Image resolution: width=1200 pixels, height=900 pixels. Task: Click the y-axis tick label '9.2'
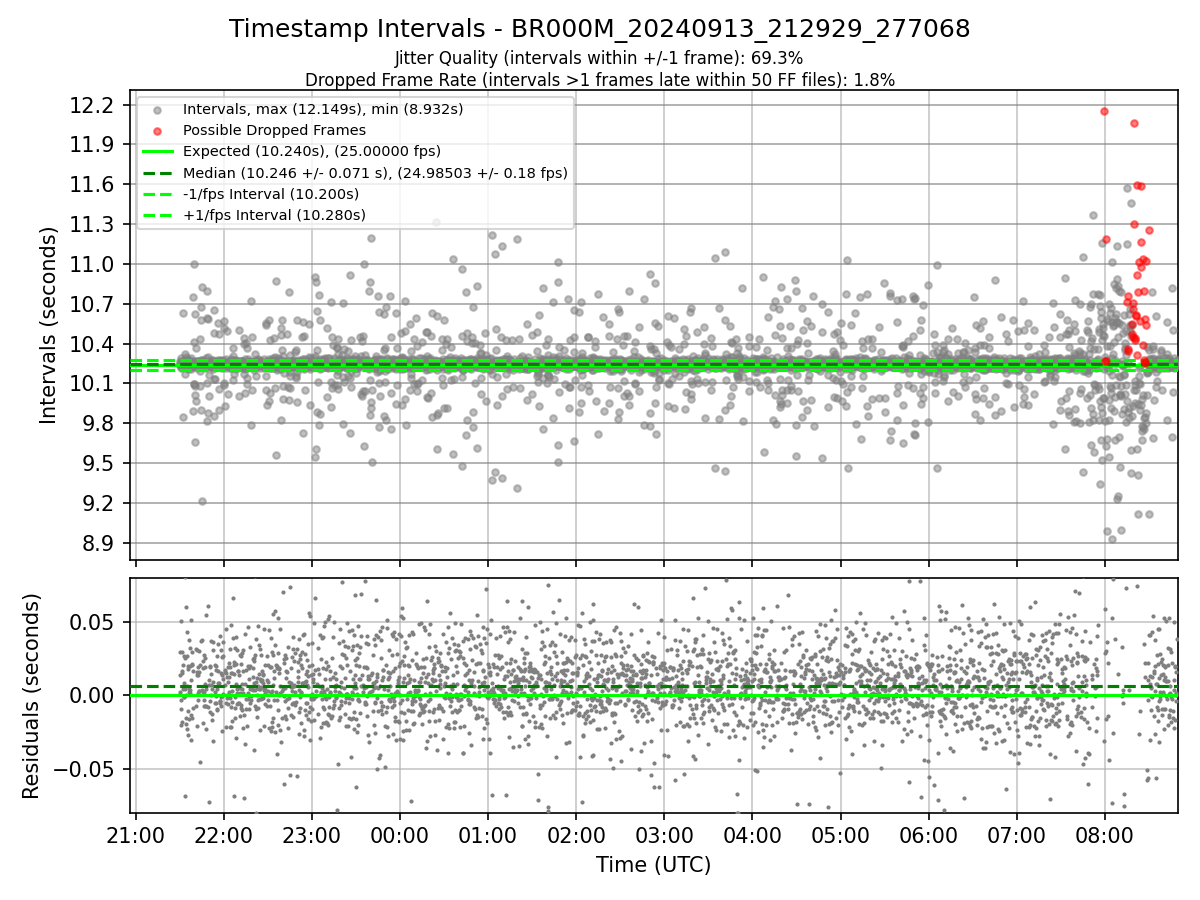pos(99,504)
